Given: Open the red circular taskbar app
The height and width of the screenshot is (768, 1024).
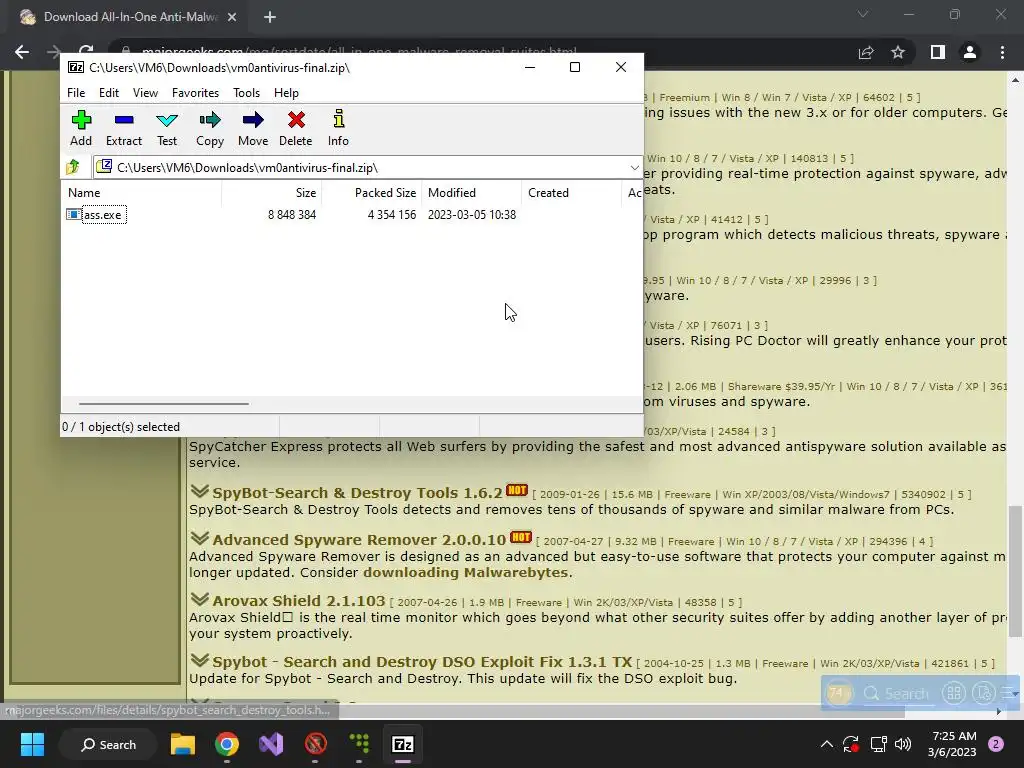Looking at the screenshot, I should coord(315,744).
